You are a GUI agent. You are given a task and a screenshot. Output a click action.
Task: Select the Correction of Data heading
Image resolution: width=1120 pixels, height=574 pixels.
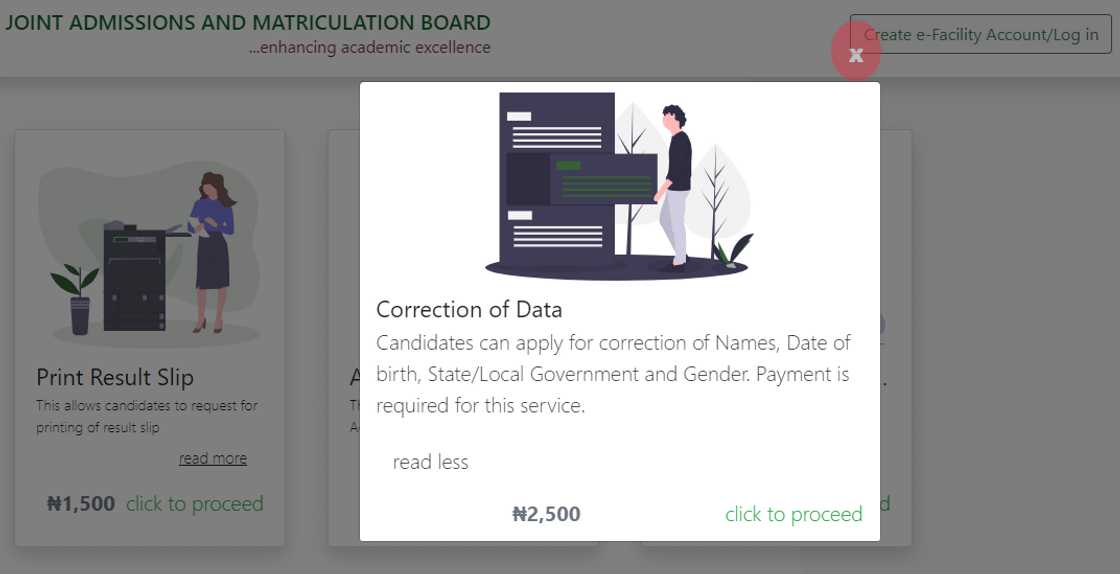pos(469,309)
